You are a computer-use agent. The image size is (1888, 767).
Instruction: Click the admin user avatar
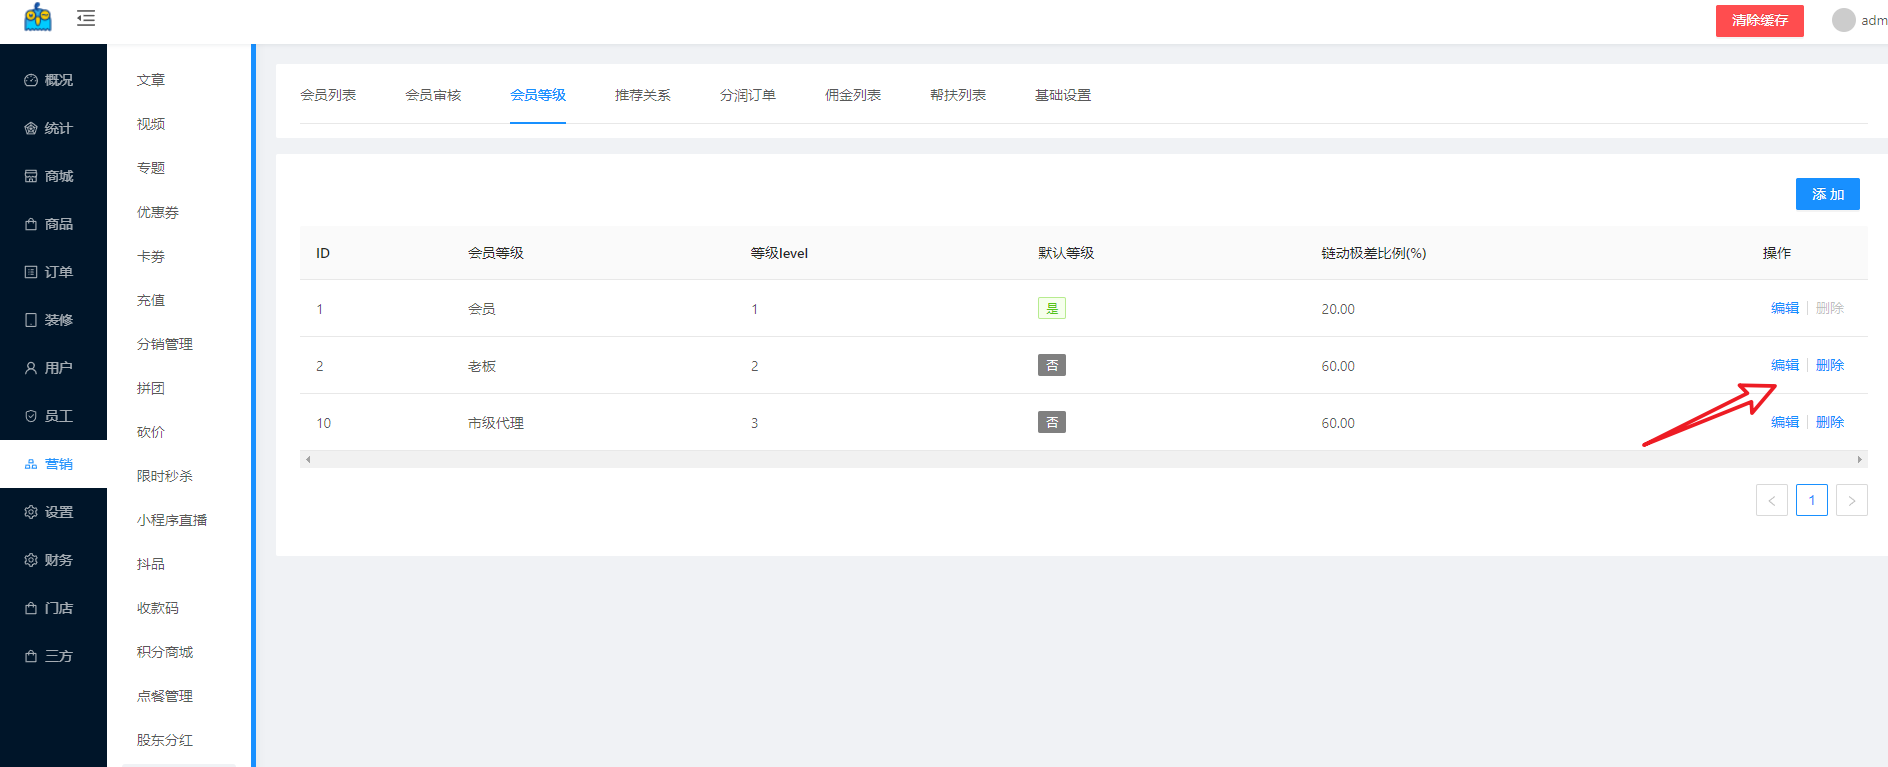tap(1843, 20)
